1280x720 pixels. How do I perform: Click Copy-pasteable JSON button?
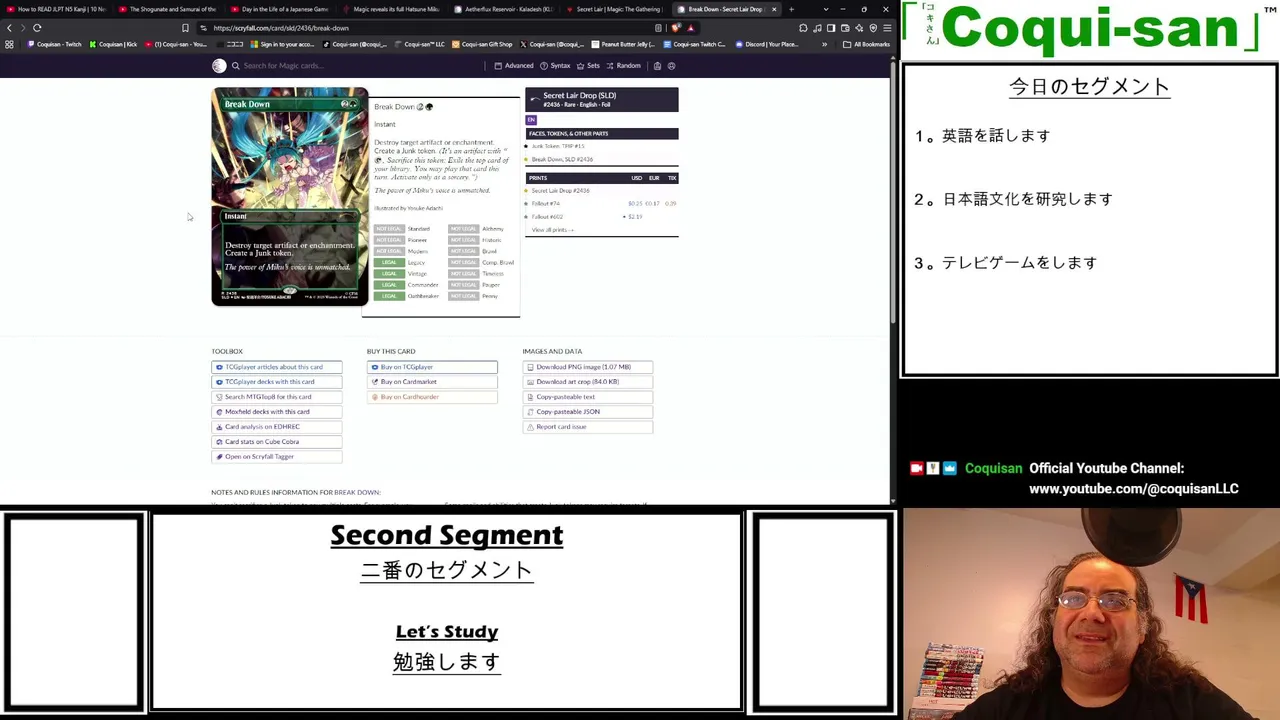tap(588, 412)
